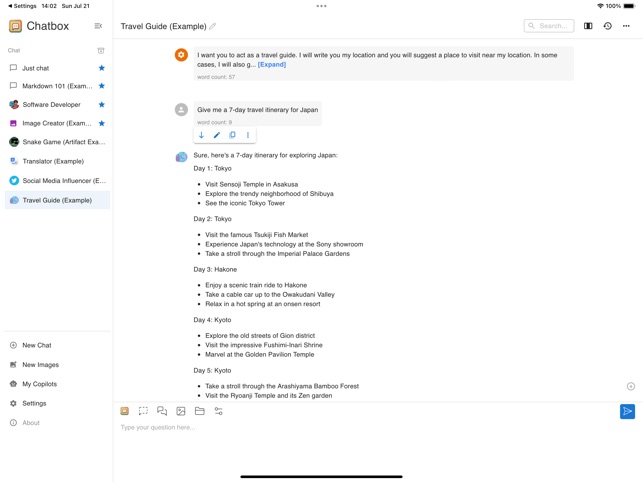This screenshot has width=643, height=482.
Task: Click 'Marvel at the Golden Pavilion Temple' line
Action: (x=260, y=354)
